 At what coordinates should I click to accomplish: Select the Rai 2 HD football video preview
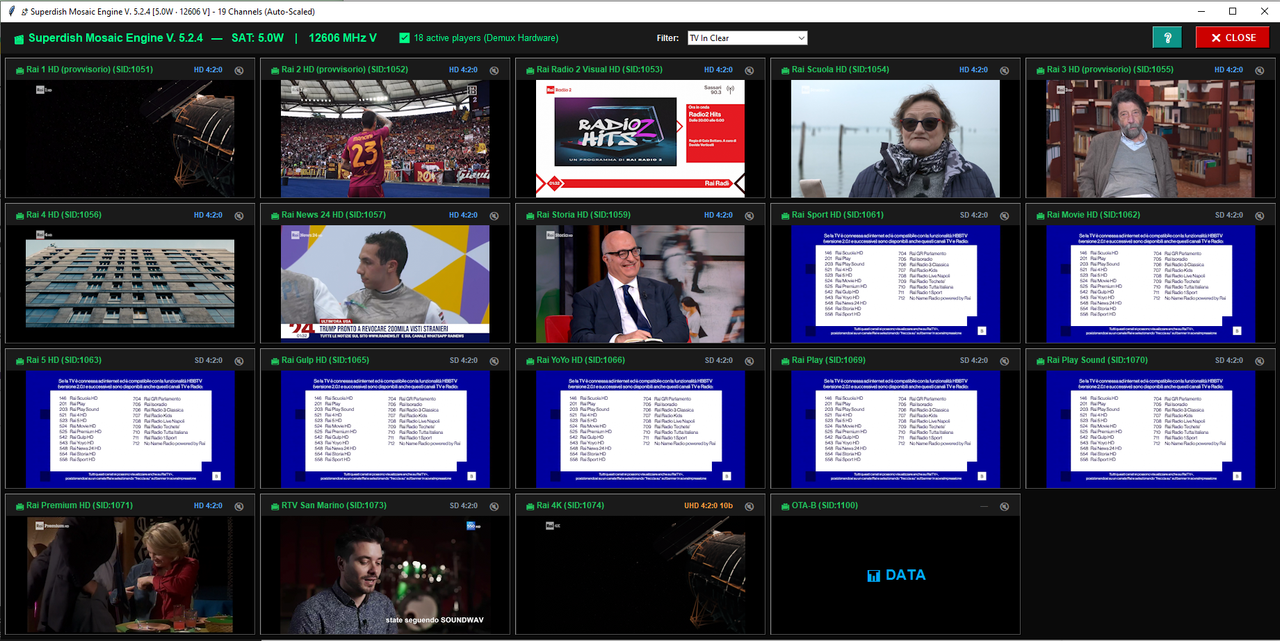[x=385, y=139]
